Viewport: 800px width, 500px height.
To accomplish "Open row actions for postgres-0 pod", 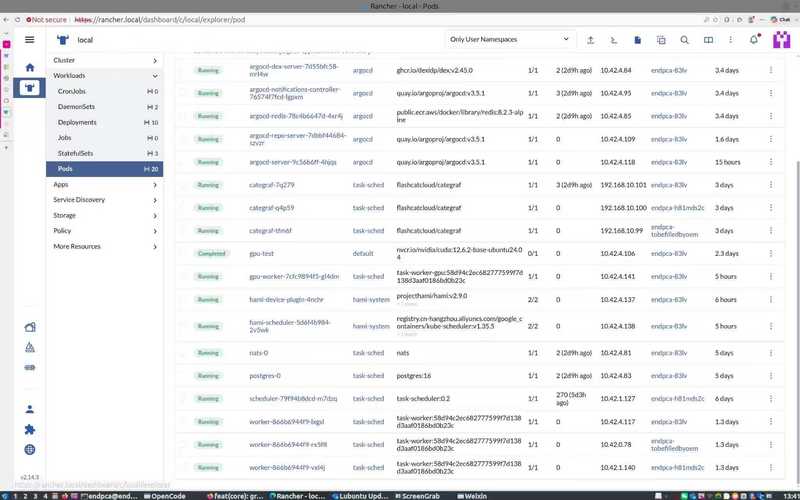I will (770, 376).
